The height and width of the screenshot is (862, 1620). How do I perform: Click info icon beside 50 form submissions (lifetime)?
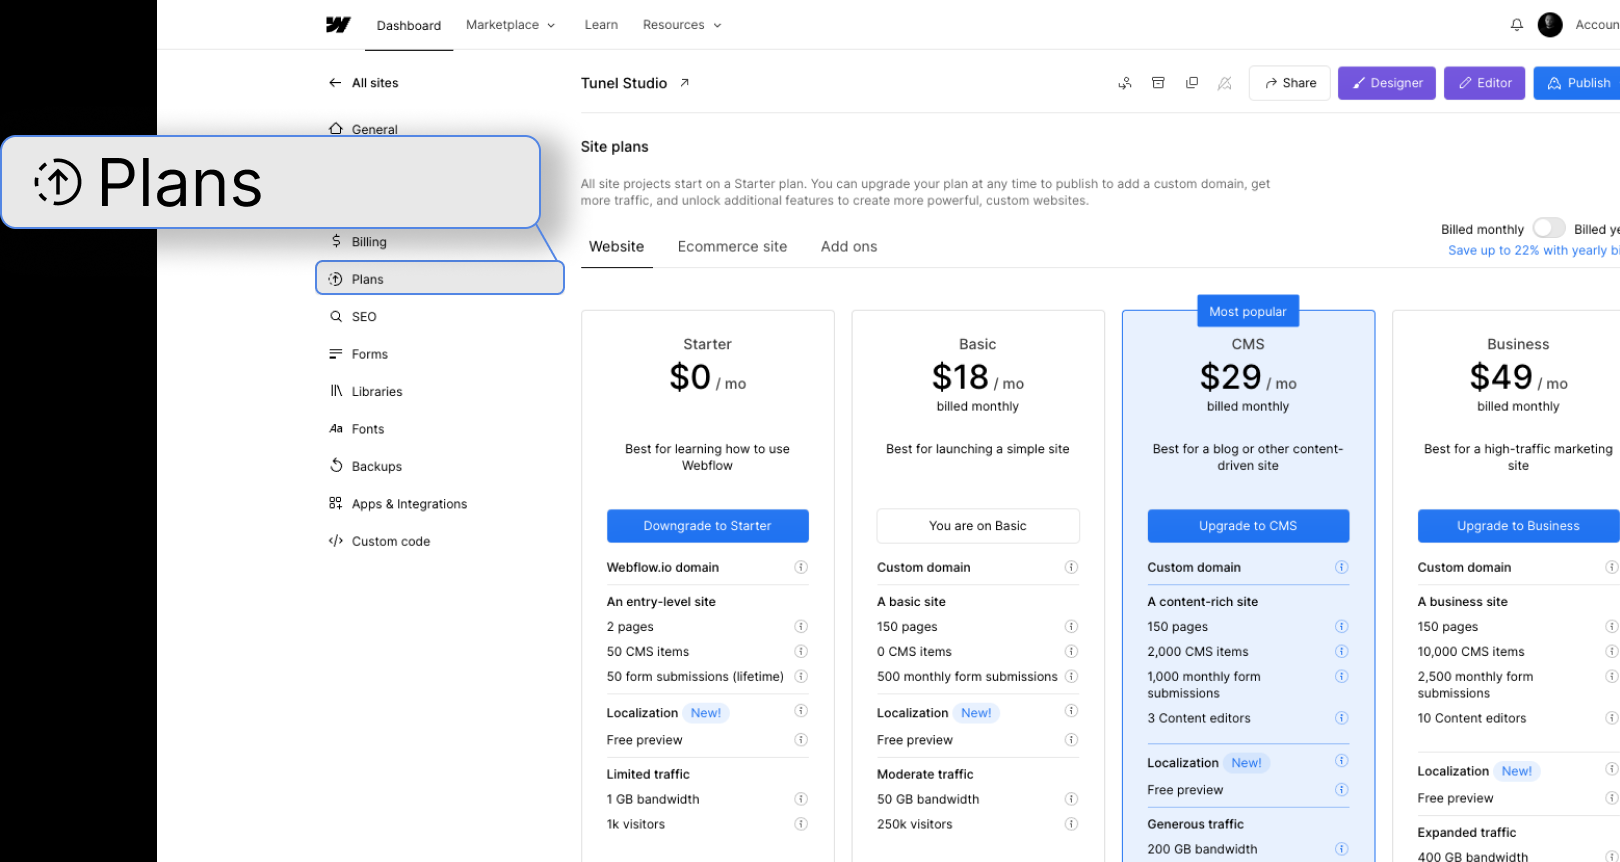[x=801, y=677]
